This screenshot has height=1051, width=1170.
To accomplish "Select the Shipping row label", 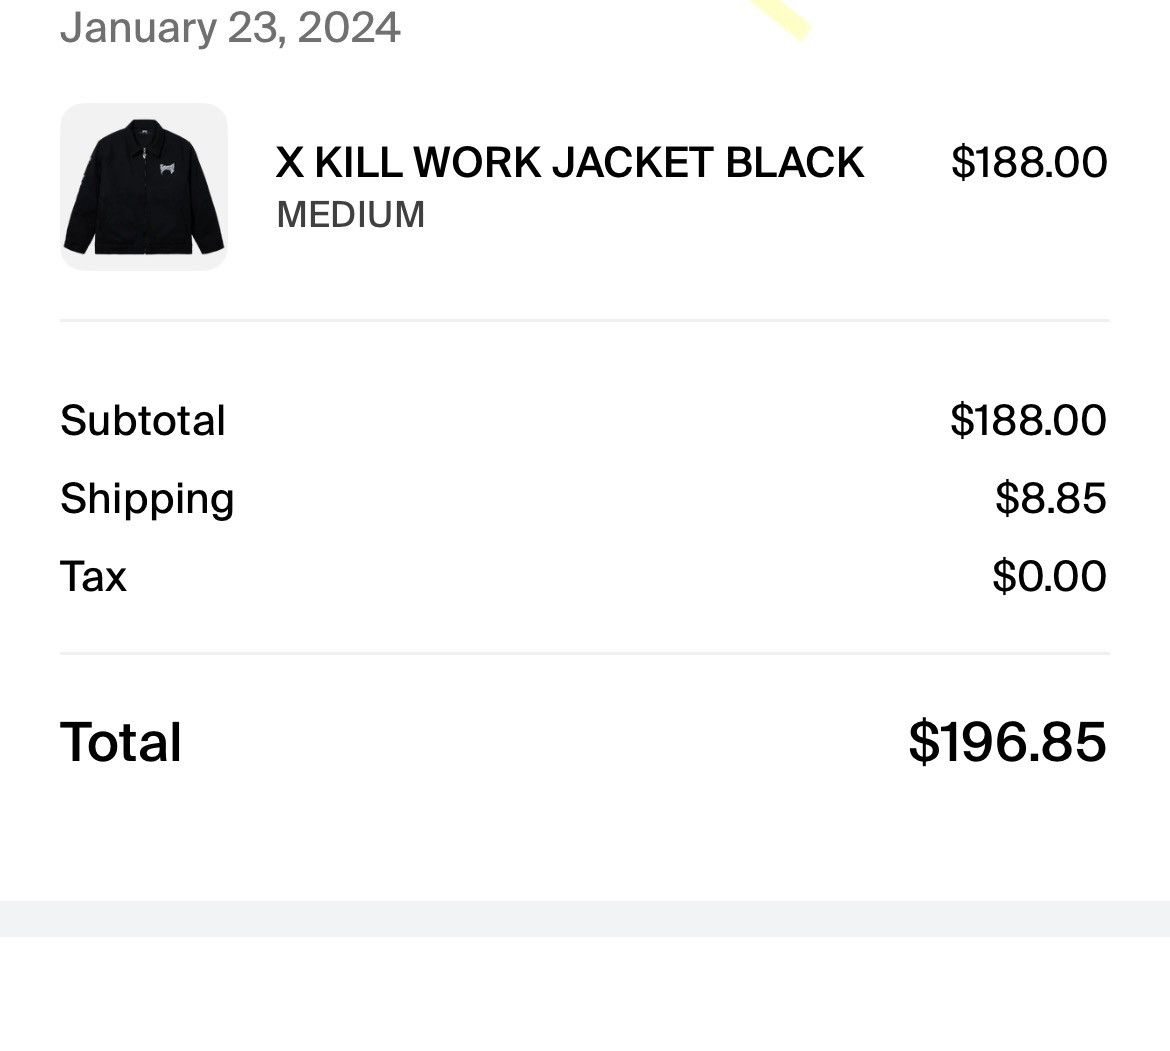I will coord(147,498).
